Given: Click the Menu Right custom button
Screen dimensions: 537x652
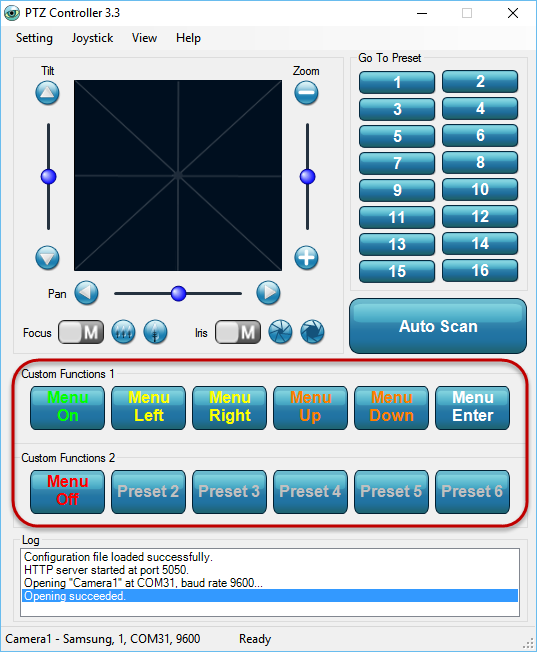Looking at the screenshot, I should [x=230, y=408].
